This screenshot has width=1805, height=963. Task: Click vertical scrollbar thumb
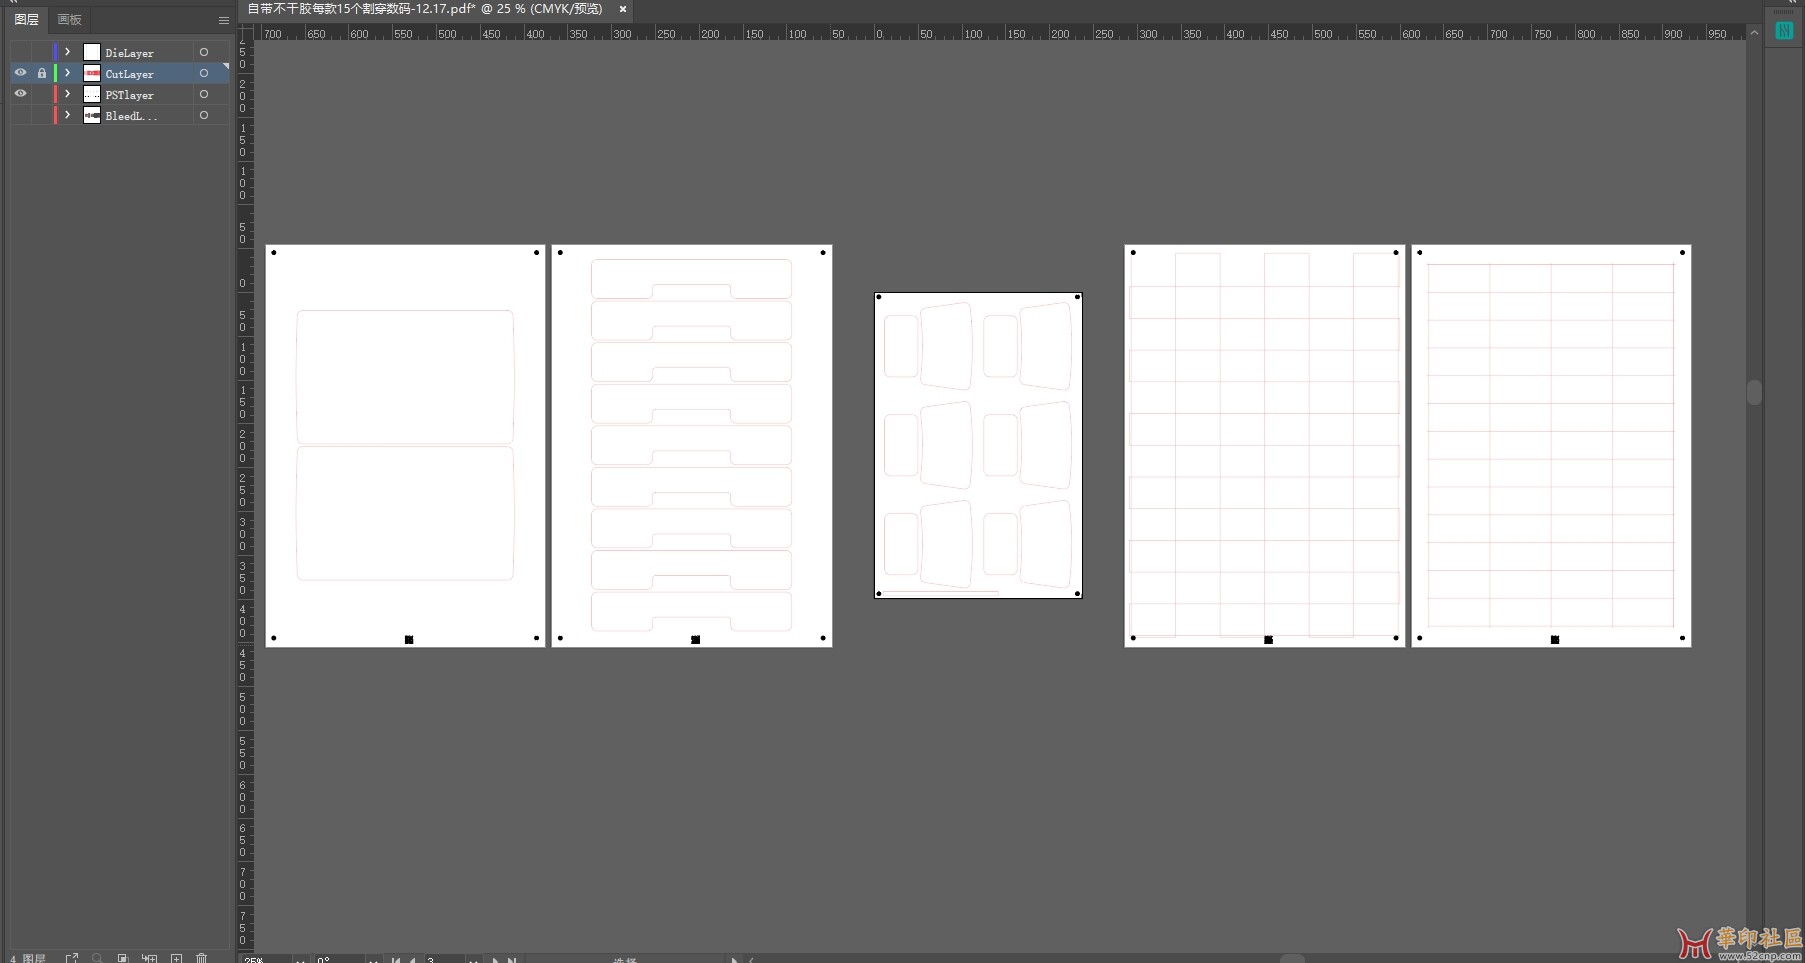1754,392
